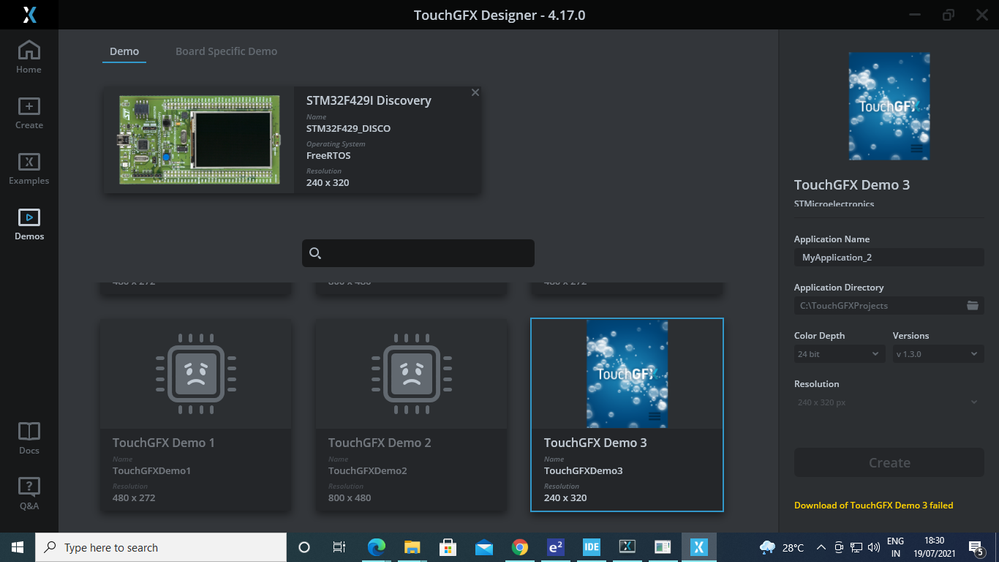Click the TouchGFX Demo 3 panel title
This screenshot has height=562, width=999.
852,185
